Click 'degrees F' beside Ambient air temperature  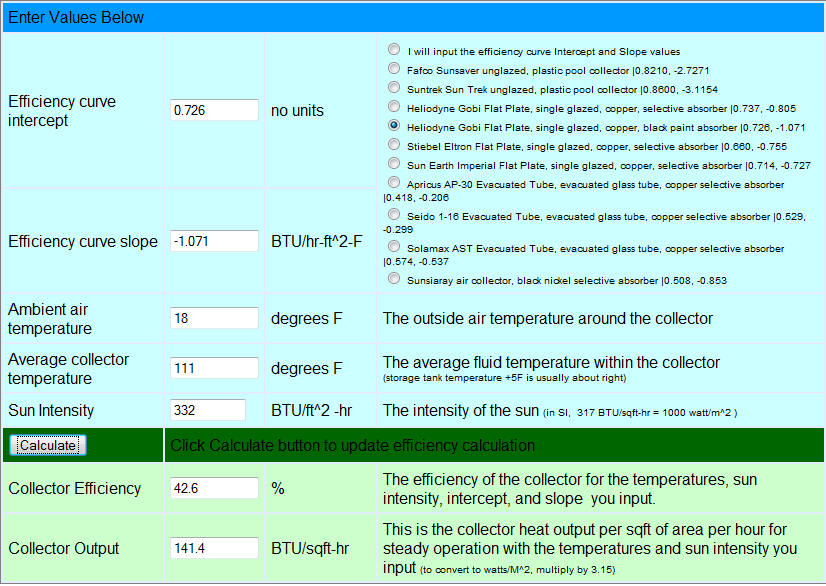tap(307, 318)
